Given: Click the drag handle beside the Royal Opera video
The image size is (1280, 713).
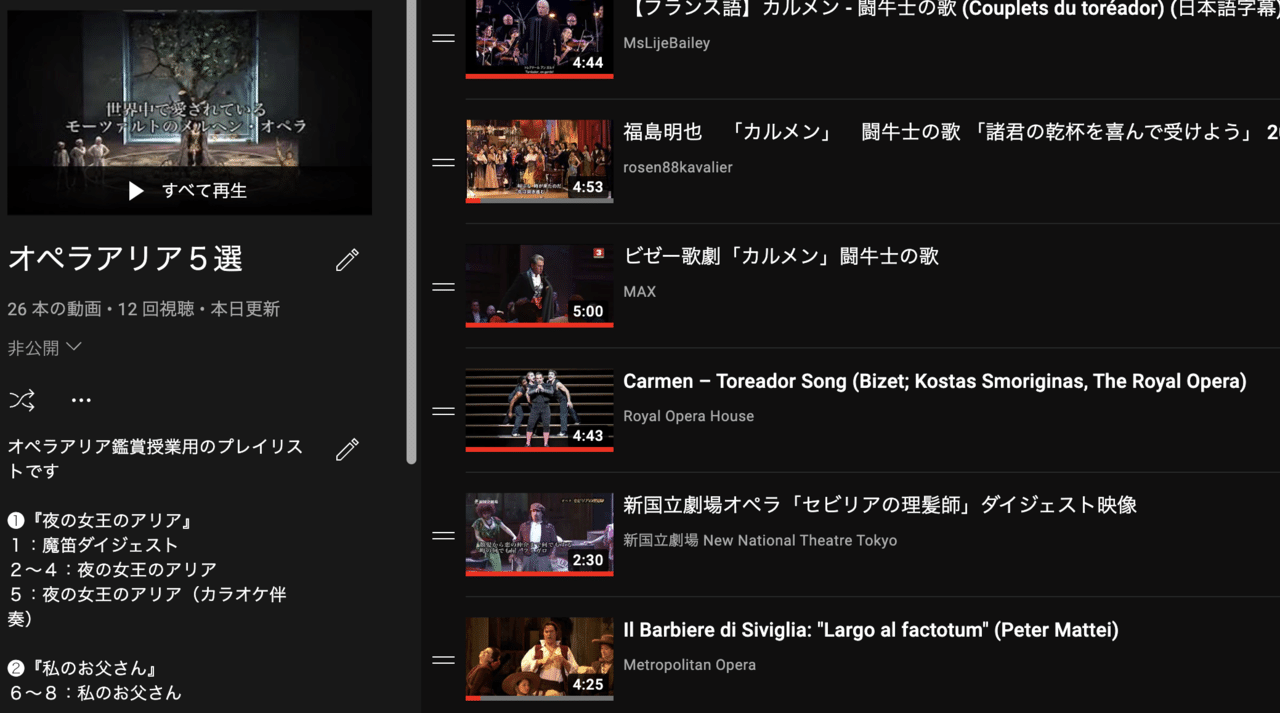Looking at the screenshot, I should click(x=442, y=410).
